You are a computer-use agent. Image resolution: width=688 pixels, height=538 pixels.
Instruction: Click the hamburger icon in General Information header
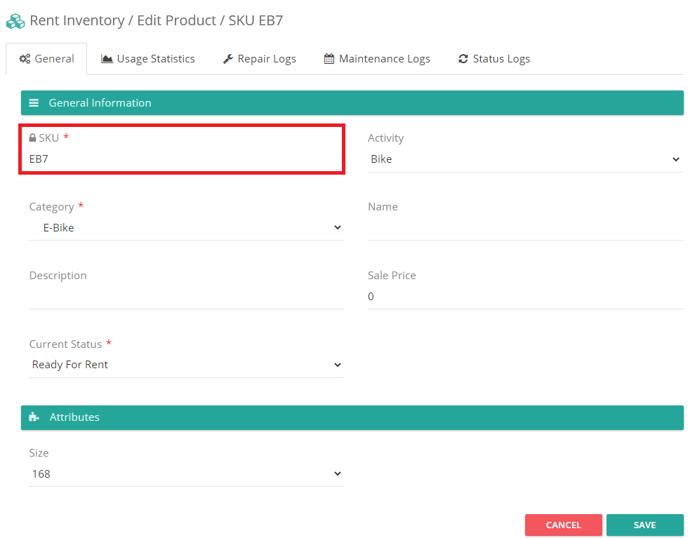[x=34, y=103]
